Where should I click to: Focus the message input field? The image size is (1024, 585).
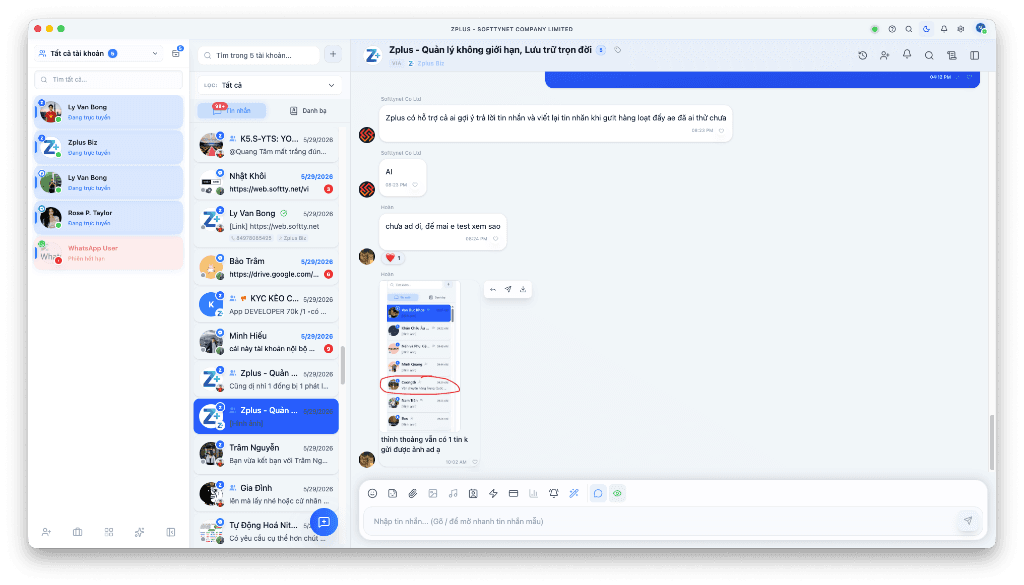(660, 521)
